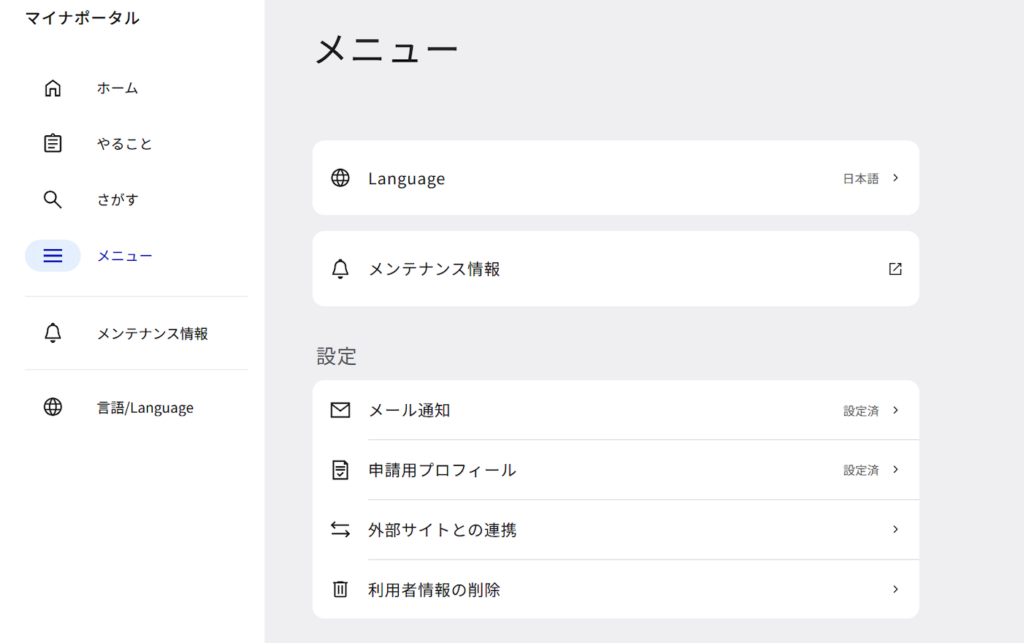1024x643 pixels.
Task: Click the 設定済 status on メール通知 row
Action: (x=860, y=410)
